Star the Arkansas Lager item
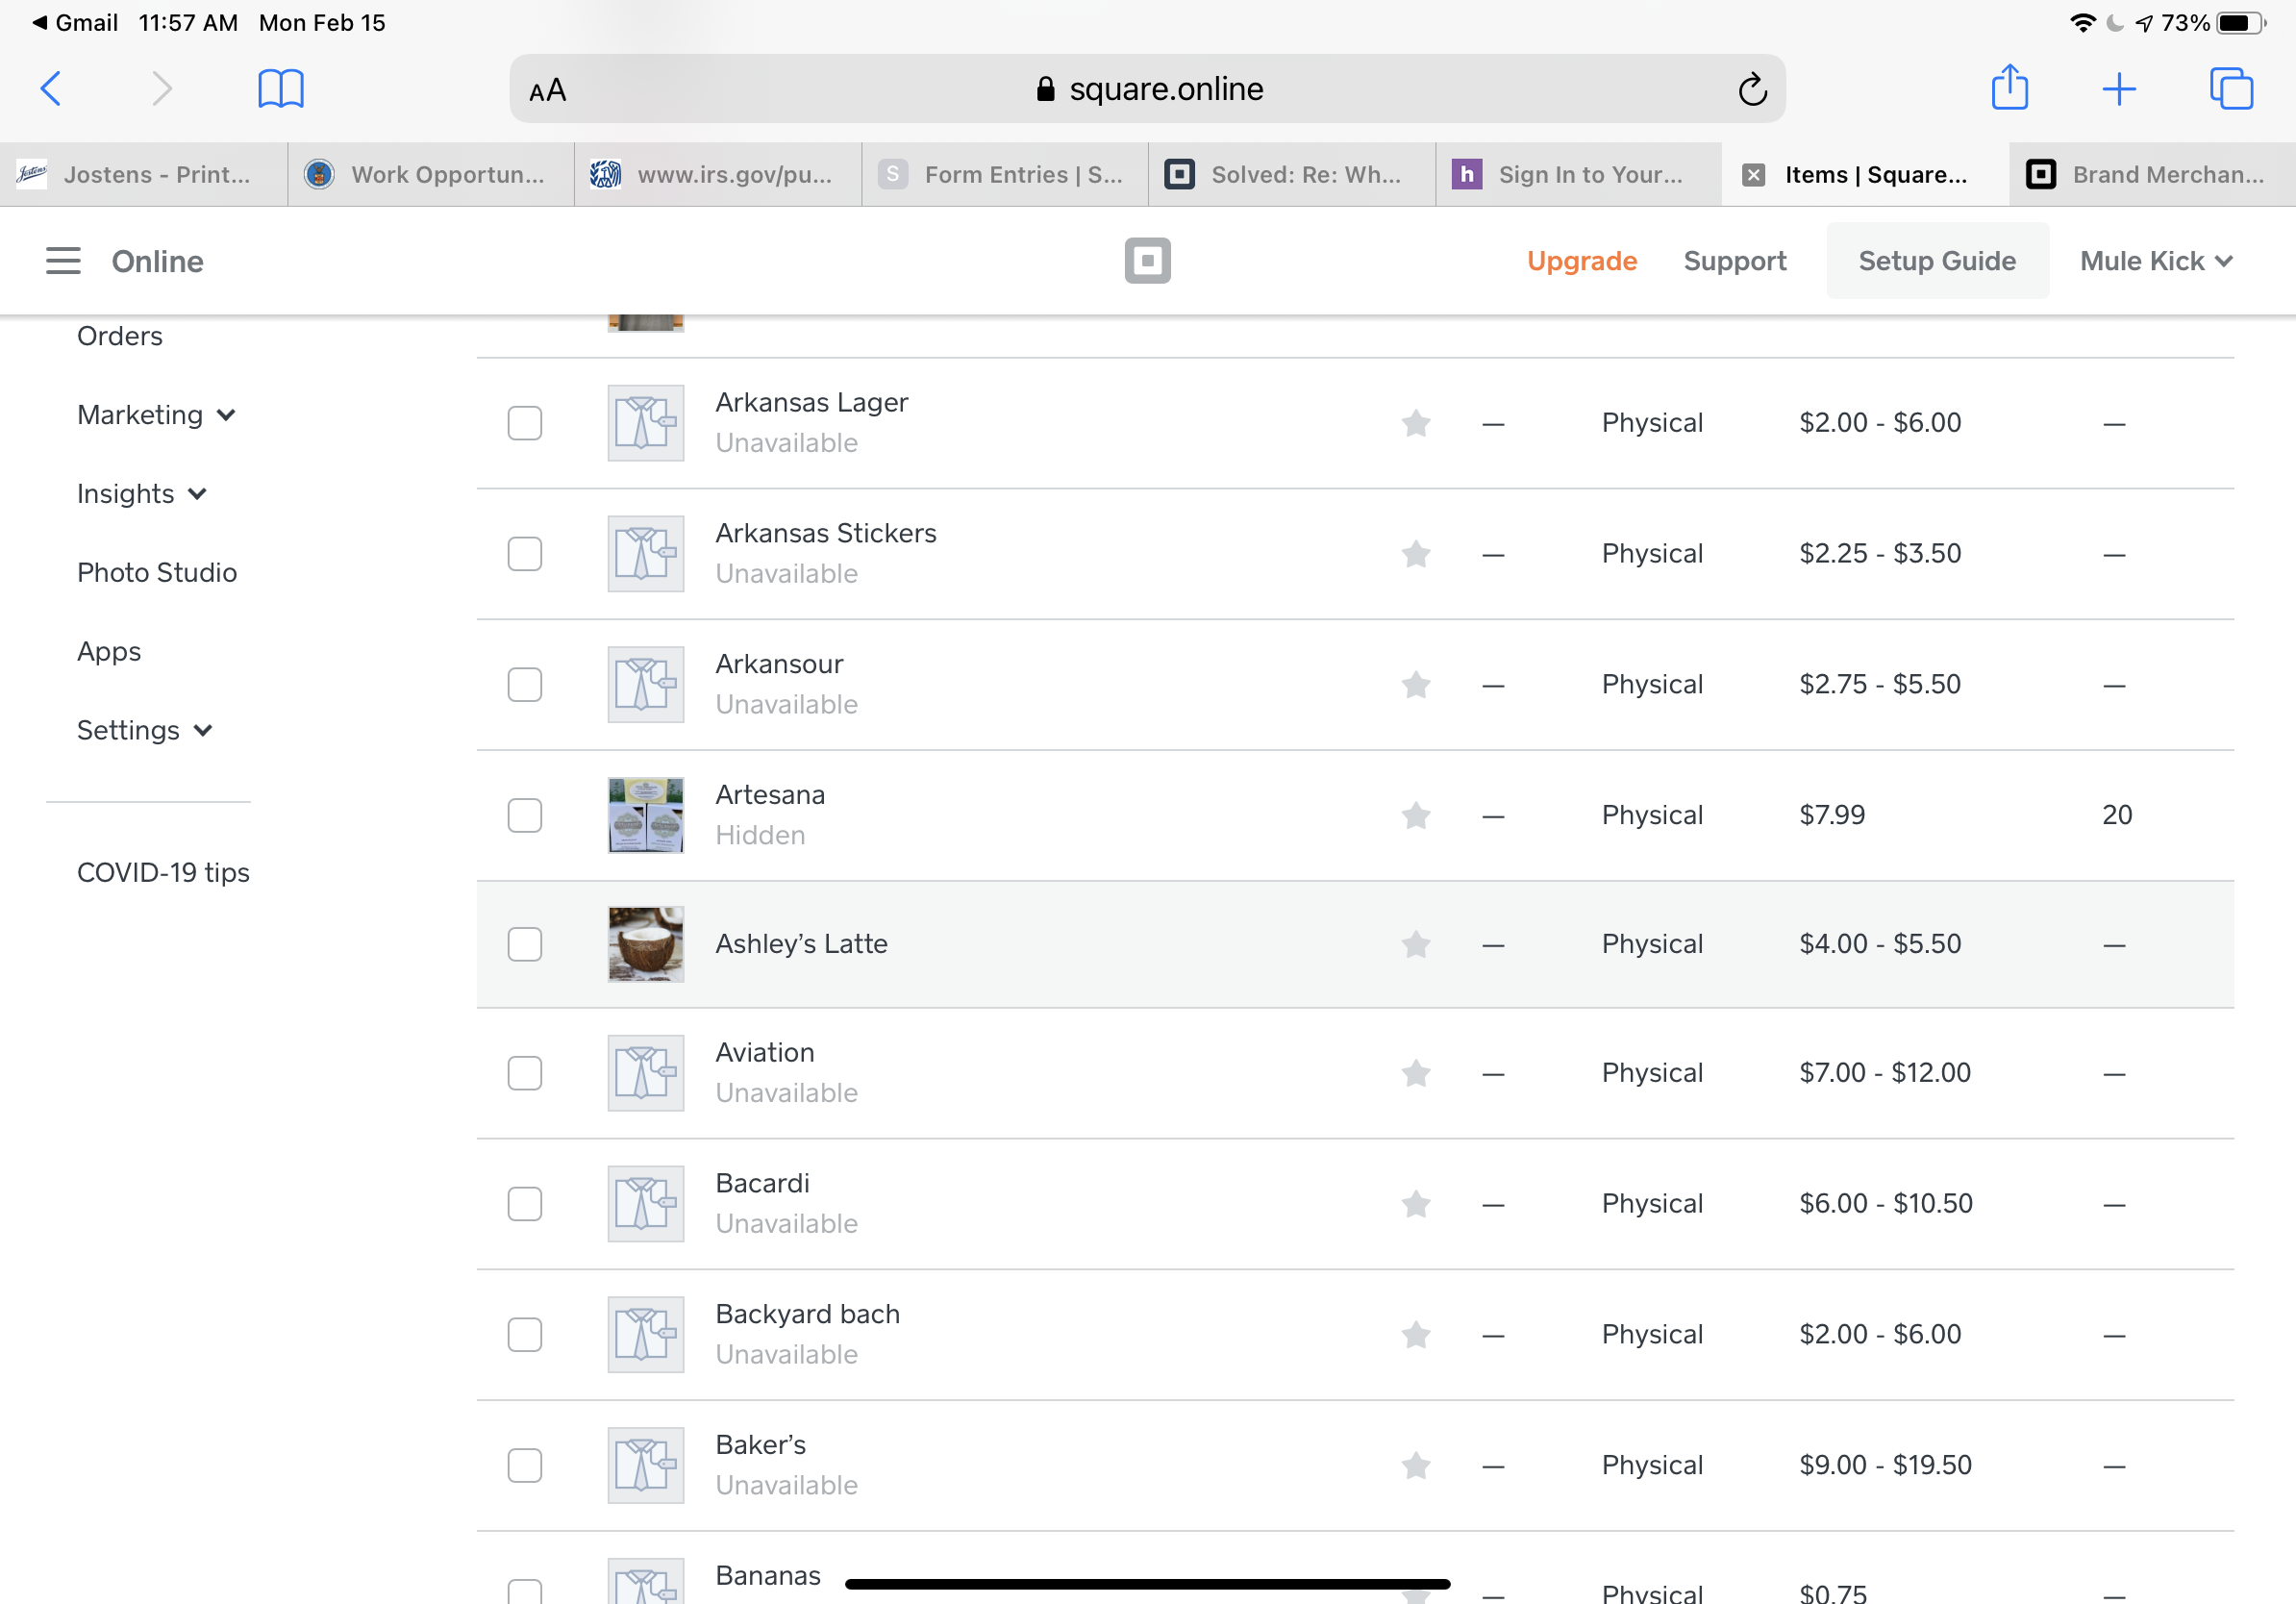 coord(1415,423)
